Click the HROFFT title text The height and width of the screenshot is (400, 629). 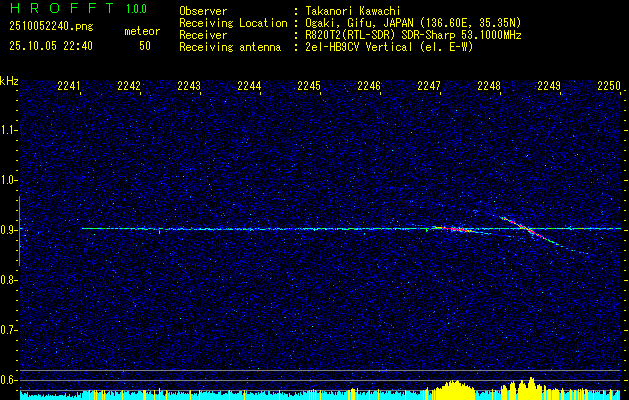[x=63, y=8]
